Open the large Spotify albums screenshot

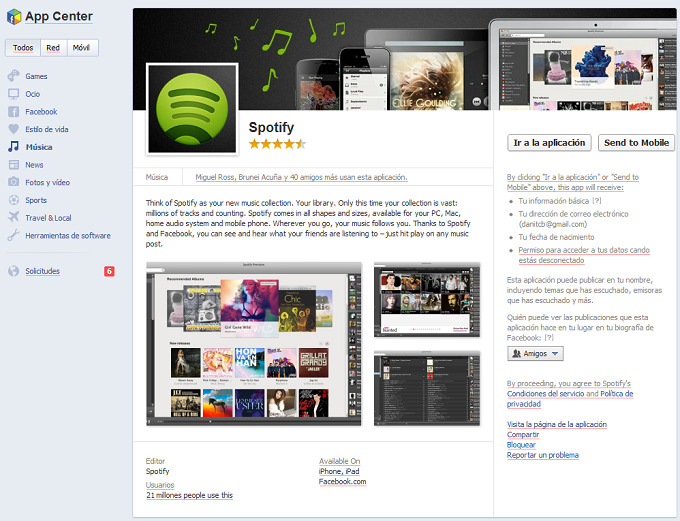pyautogui.click(x=254, y=344)
